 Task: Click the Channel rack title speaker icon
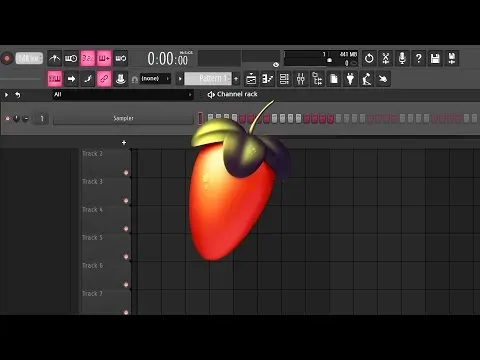pyautogui.click(x=211, y=95)
